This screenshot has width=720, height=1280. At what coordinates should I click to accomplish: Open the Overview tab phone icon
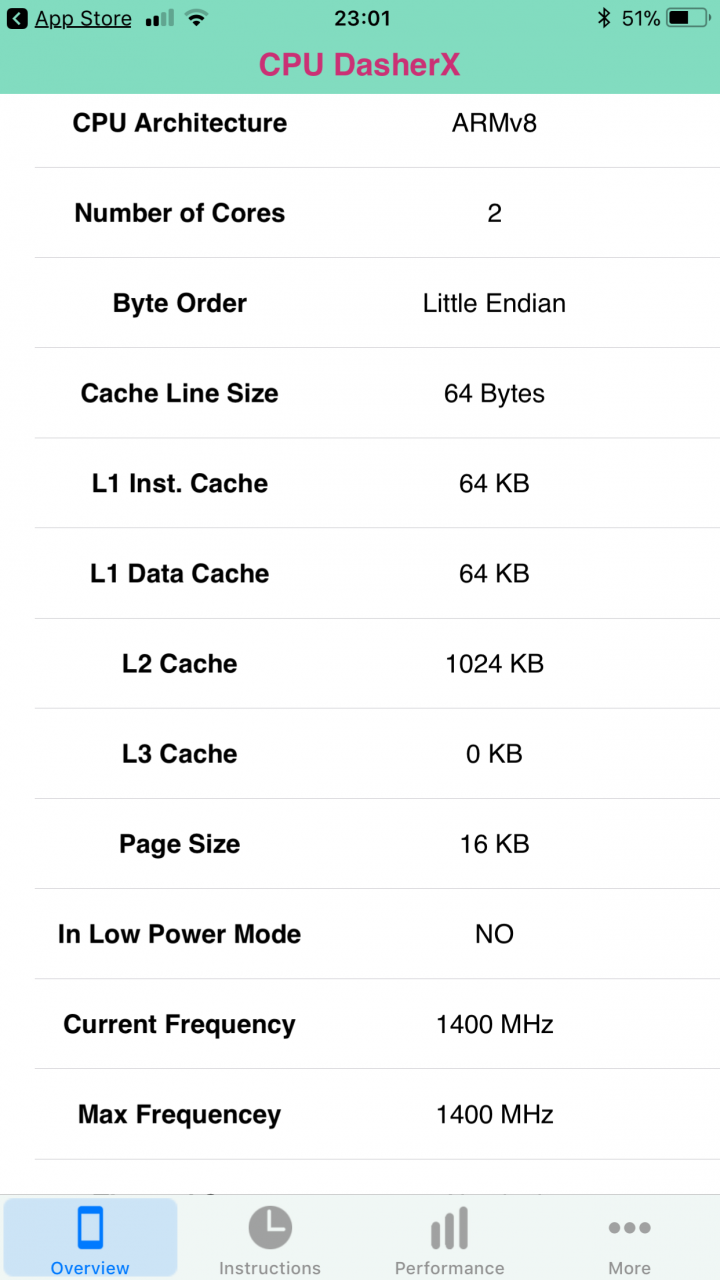pyautogui.click(x=90, y=1227)
